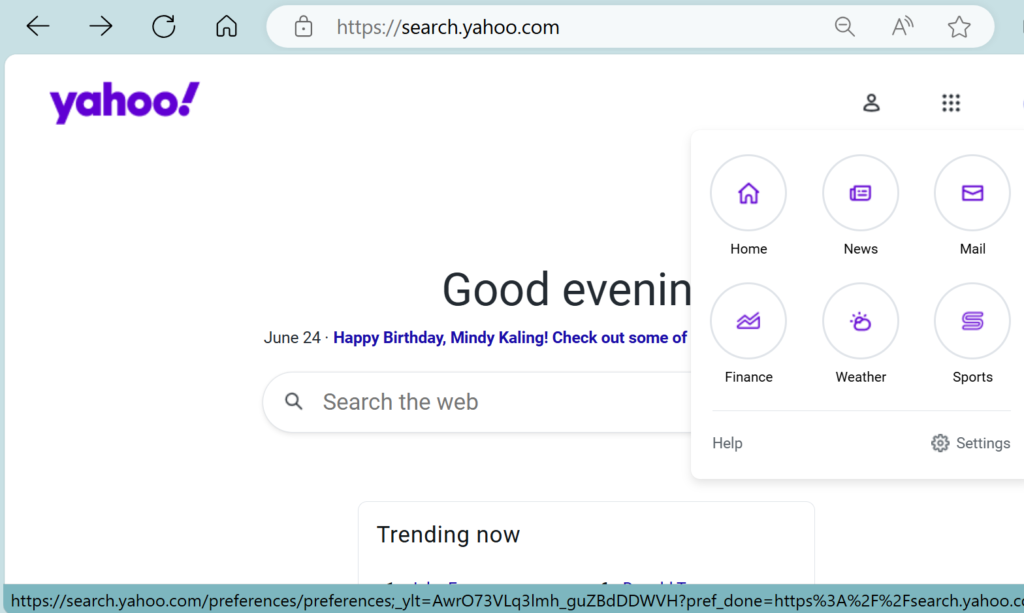The image size is (1024, 613).
Task: Click the Trending now heading
Action: (448, 535)
